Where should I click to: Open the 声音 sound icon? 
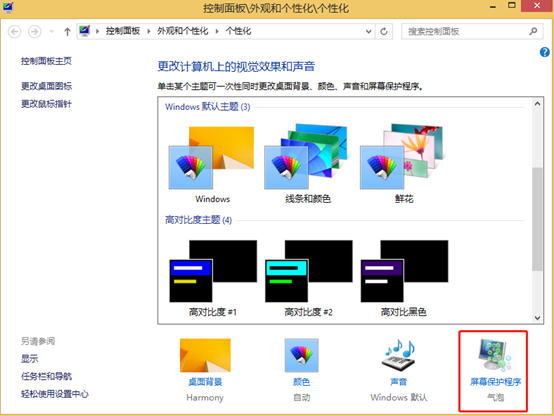coord(399,355)
